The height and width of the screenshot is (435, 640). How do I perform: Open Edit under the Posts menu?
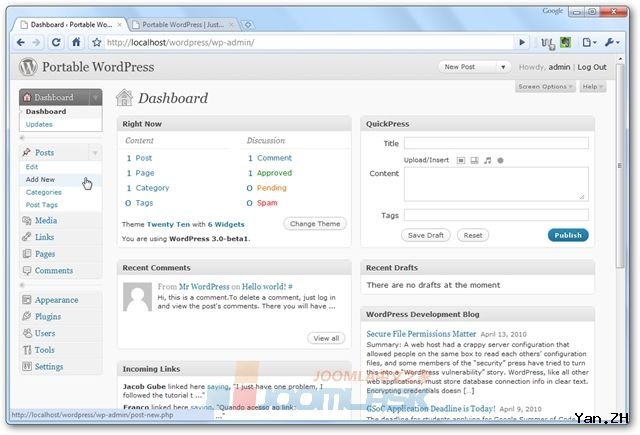(x=32, y=167)
